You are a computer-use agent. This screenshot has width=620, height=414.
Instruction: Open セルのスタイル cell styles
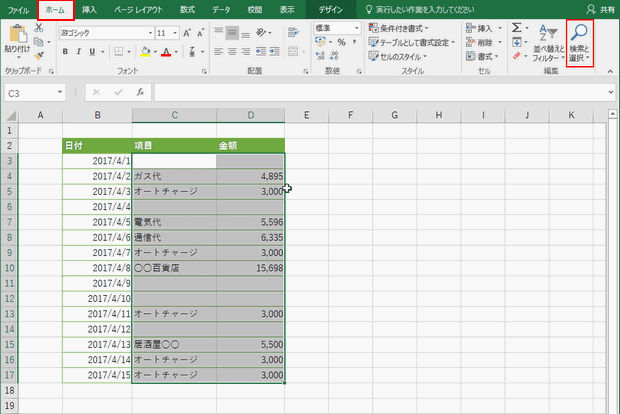pyautogui.click(x=398, y=57)
